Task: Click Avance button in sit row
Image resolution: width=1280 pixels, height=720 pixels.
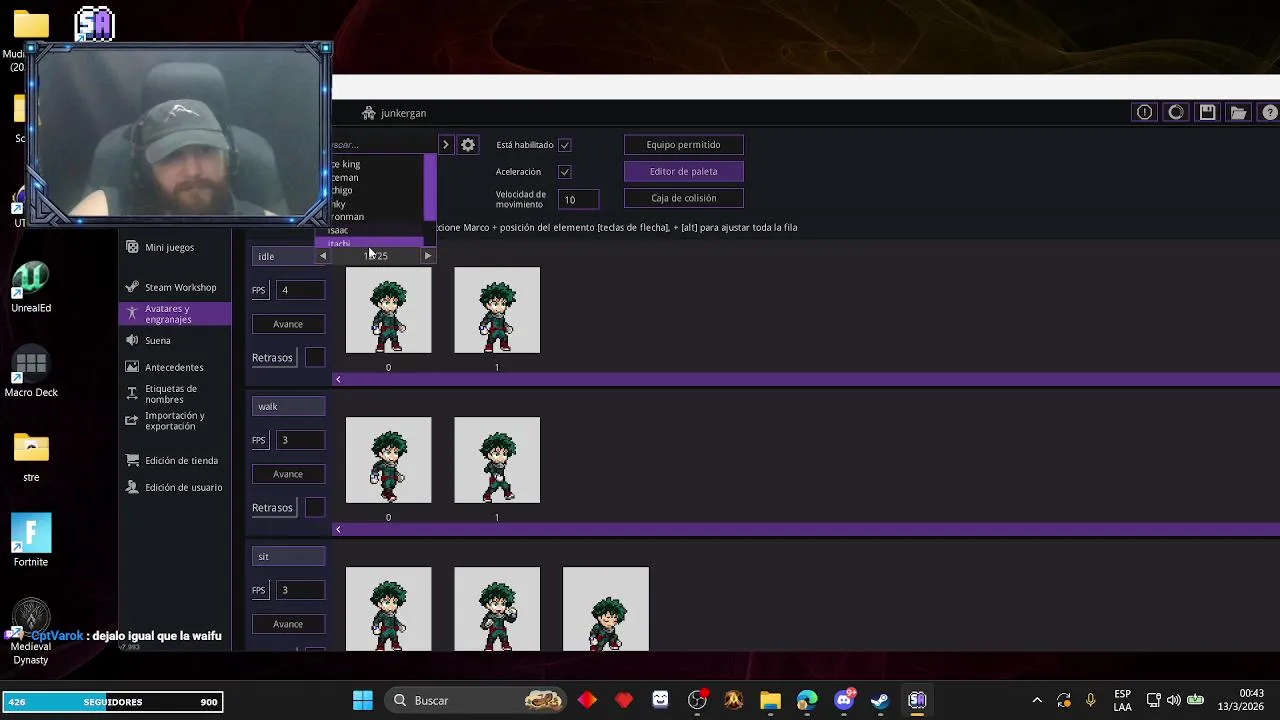Action: coord(288,624)
